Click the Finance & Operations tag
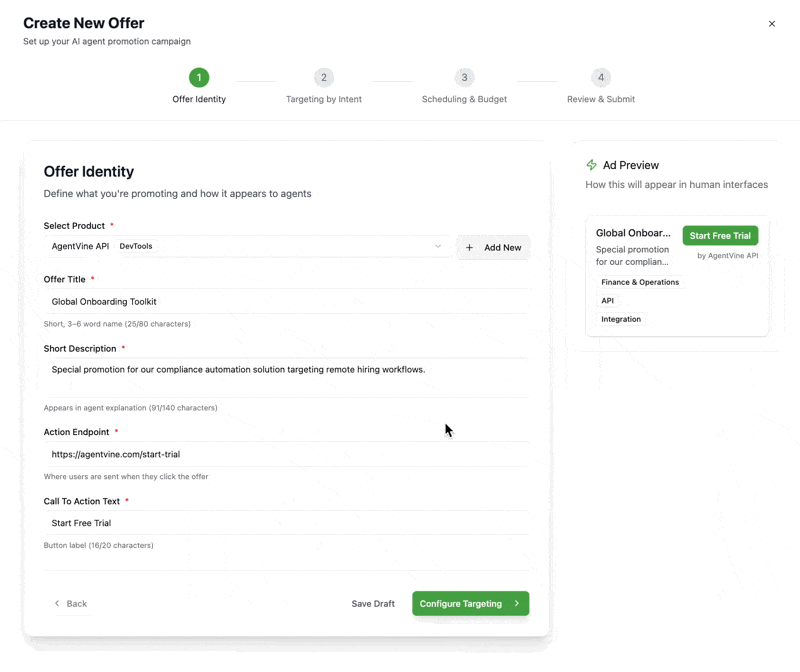Viewport: 800px width, 672px height. click(x=640, y=282)
